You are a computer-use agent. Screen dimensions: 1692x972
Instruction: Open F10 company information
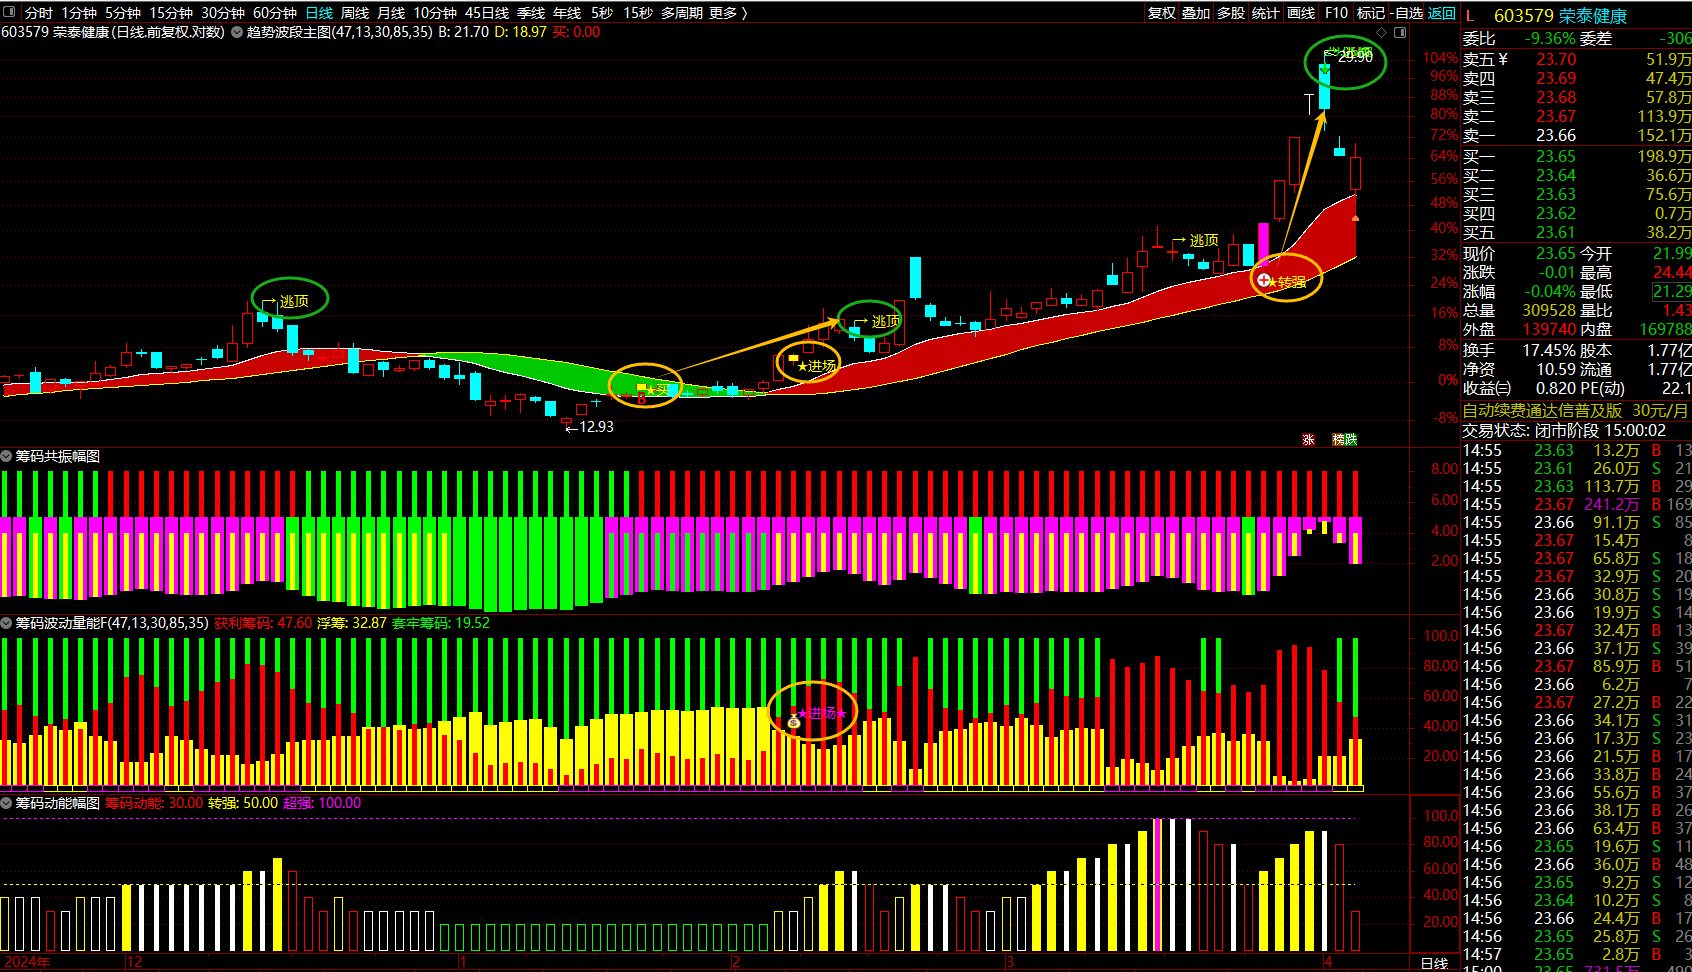[x=1336, y=13]
